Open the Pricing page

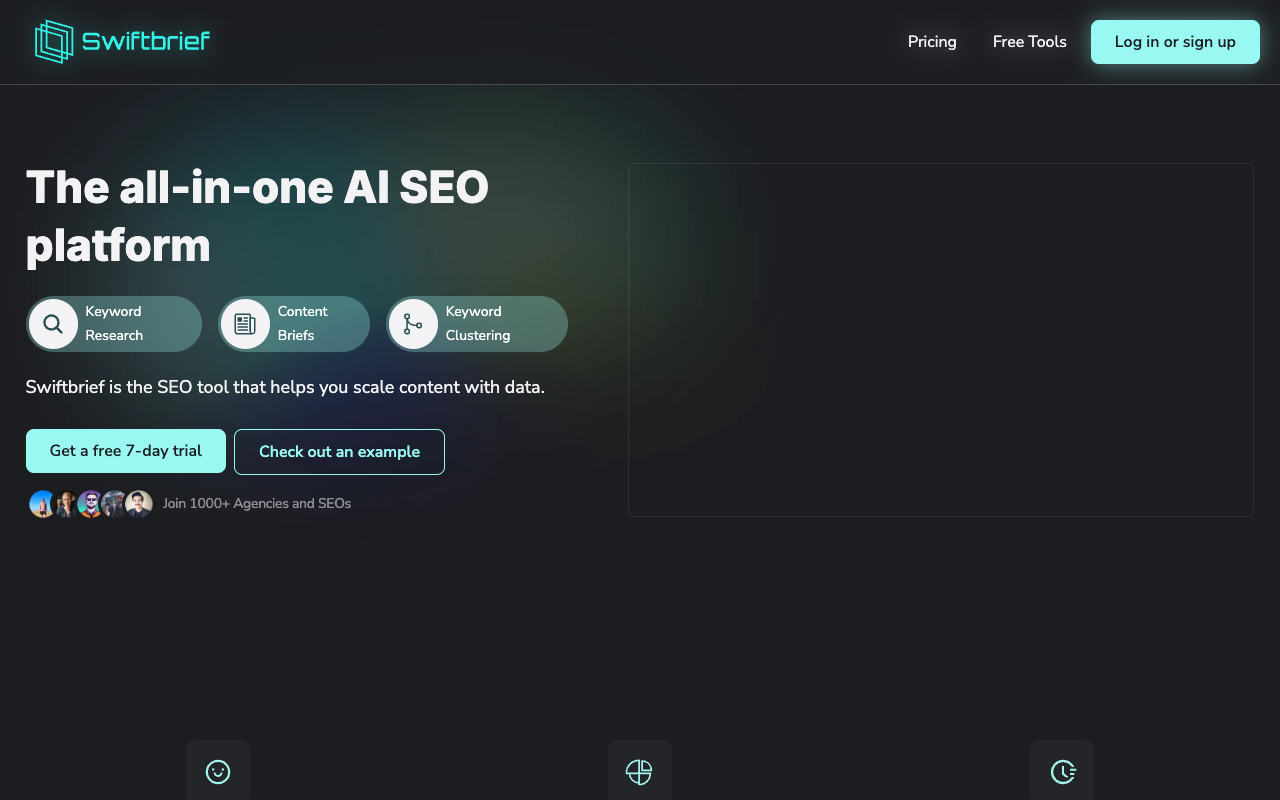point(932,42)
